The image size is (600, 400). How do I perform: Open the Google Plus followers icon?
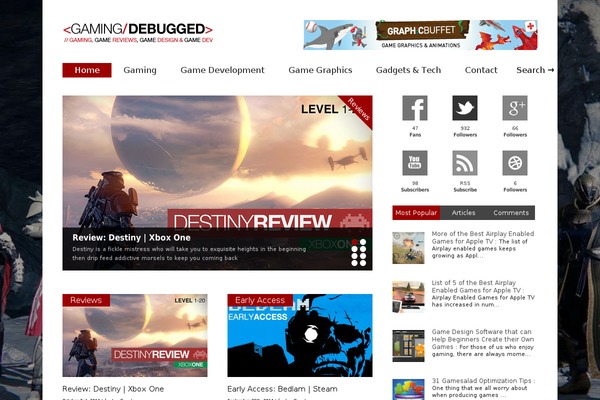pos(515,108)
